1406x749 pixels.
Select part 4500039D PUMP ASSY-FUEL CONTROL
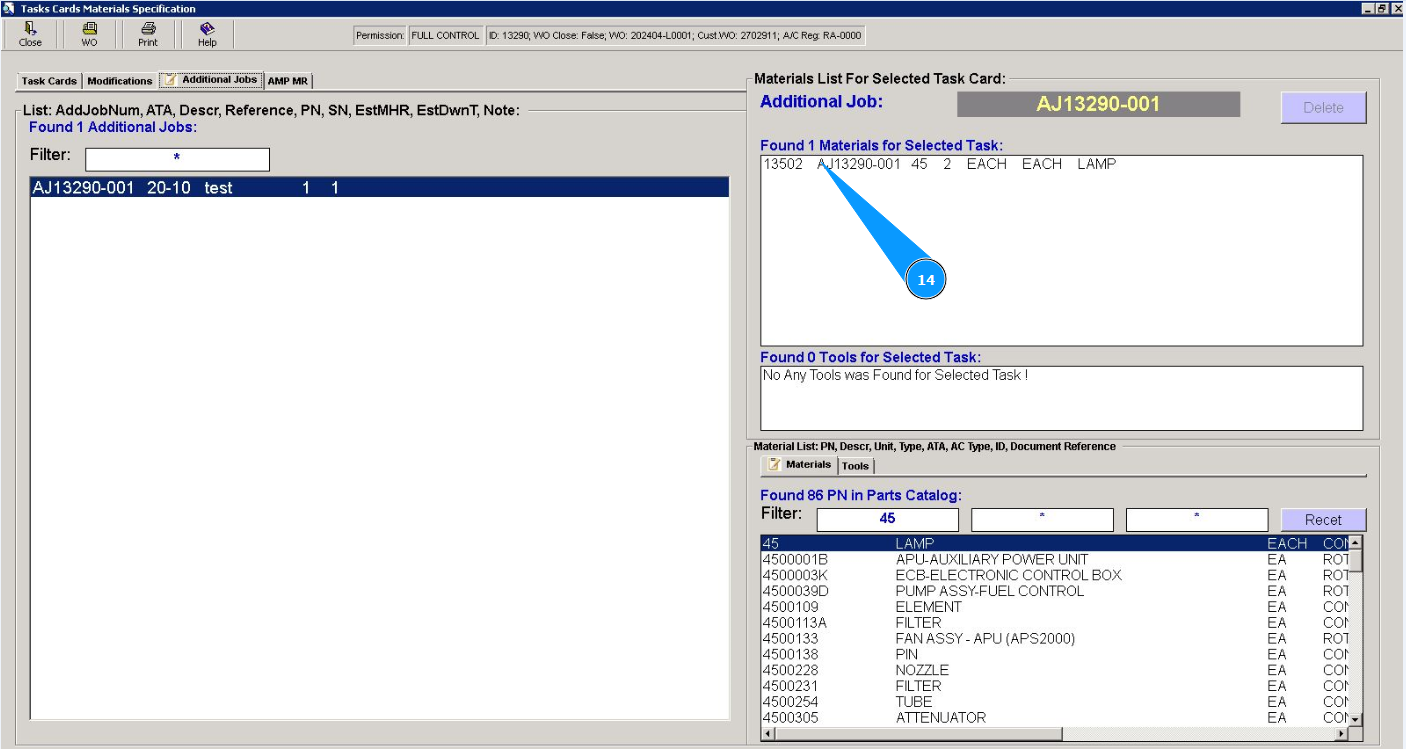click(x=1055, y=592)
